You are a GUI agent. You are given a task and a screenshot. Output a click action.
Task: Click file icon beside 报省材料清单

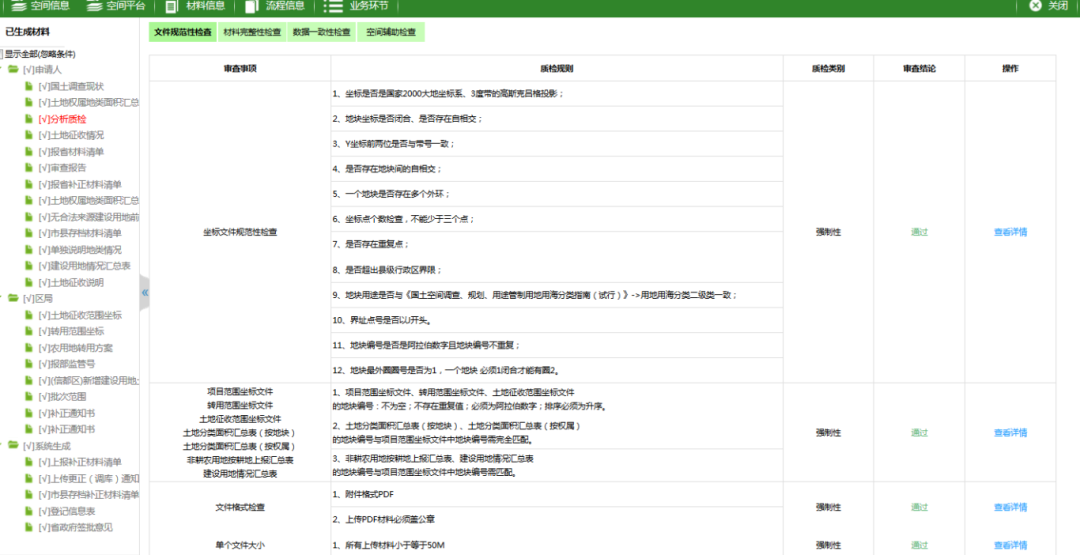point(29,151)
